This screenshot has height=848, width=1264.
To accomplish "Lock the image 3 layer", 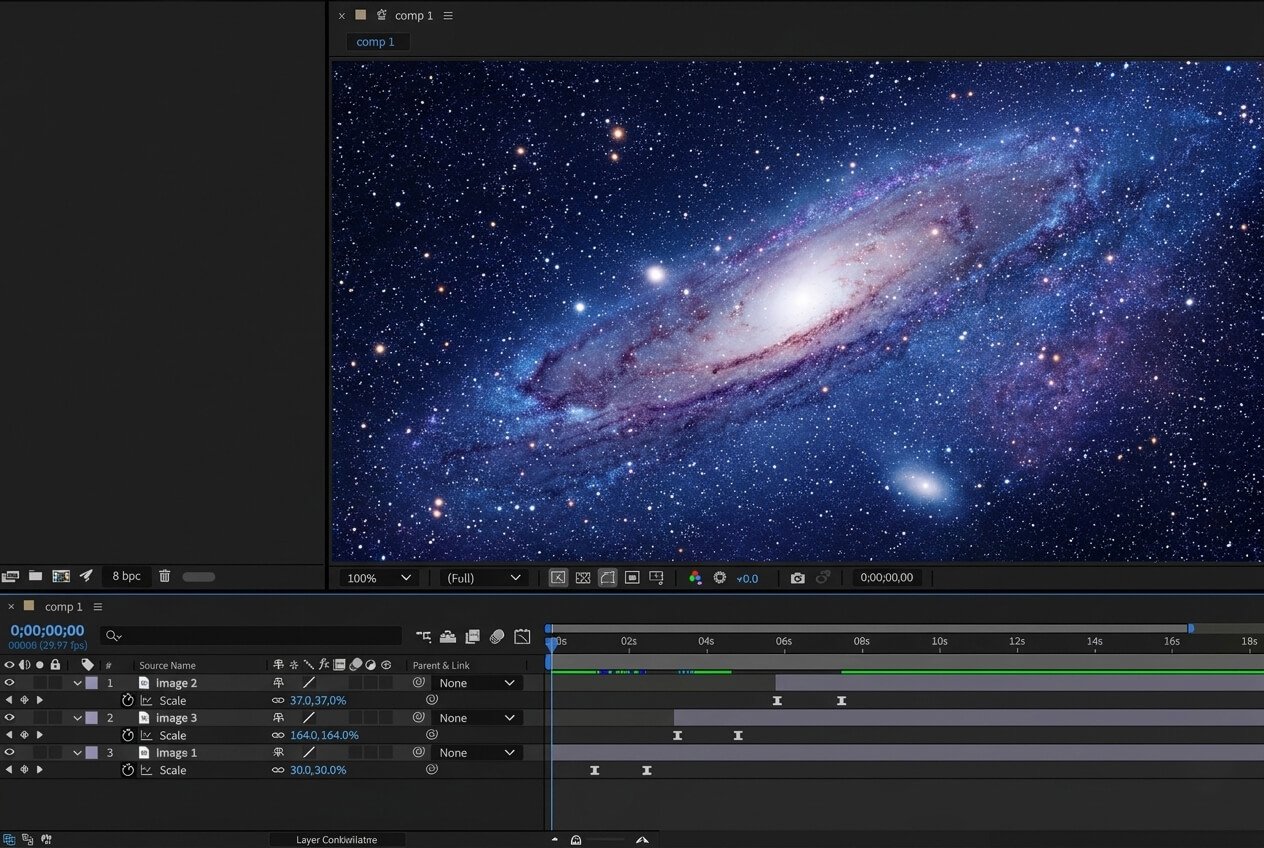I will point(55,717).
